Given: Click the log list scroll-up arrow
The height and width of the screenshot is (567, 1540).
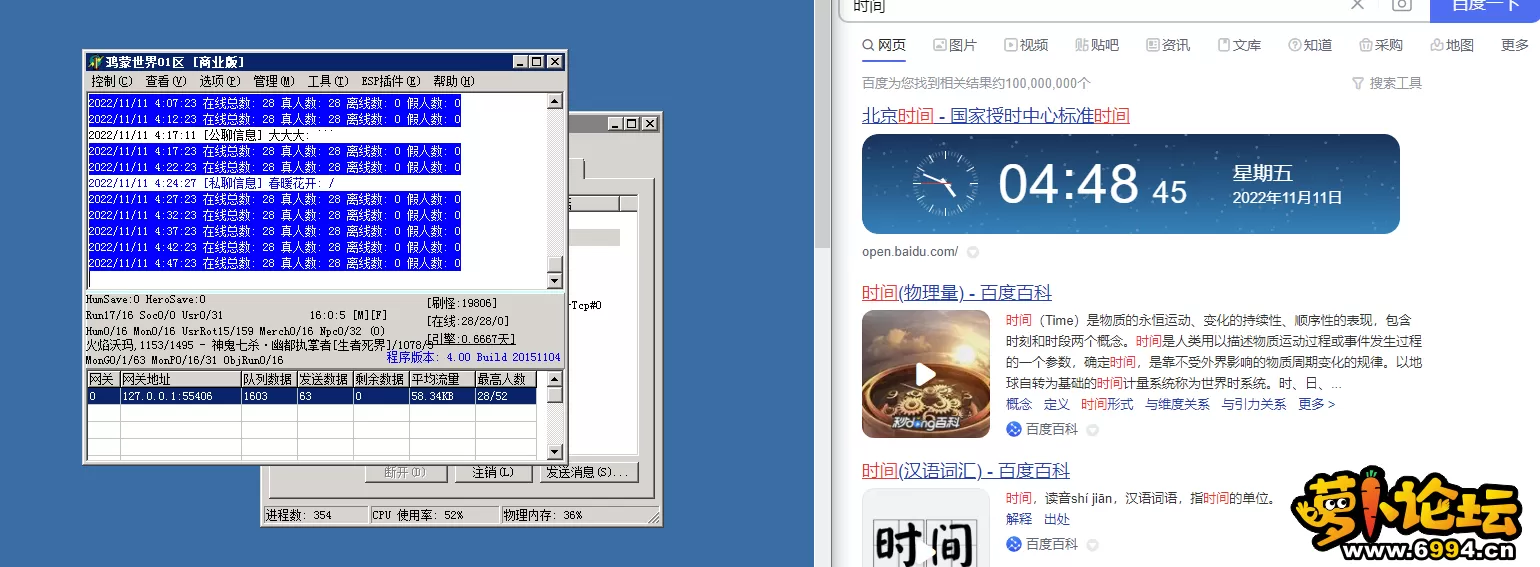Looking at the screenshot, I should (x=555, y=101).
